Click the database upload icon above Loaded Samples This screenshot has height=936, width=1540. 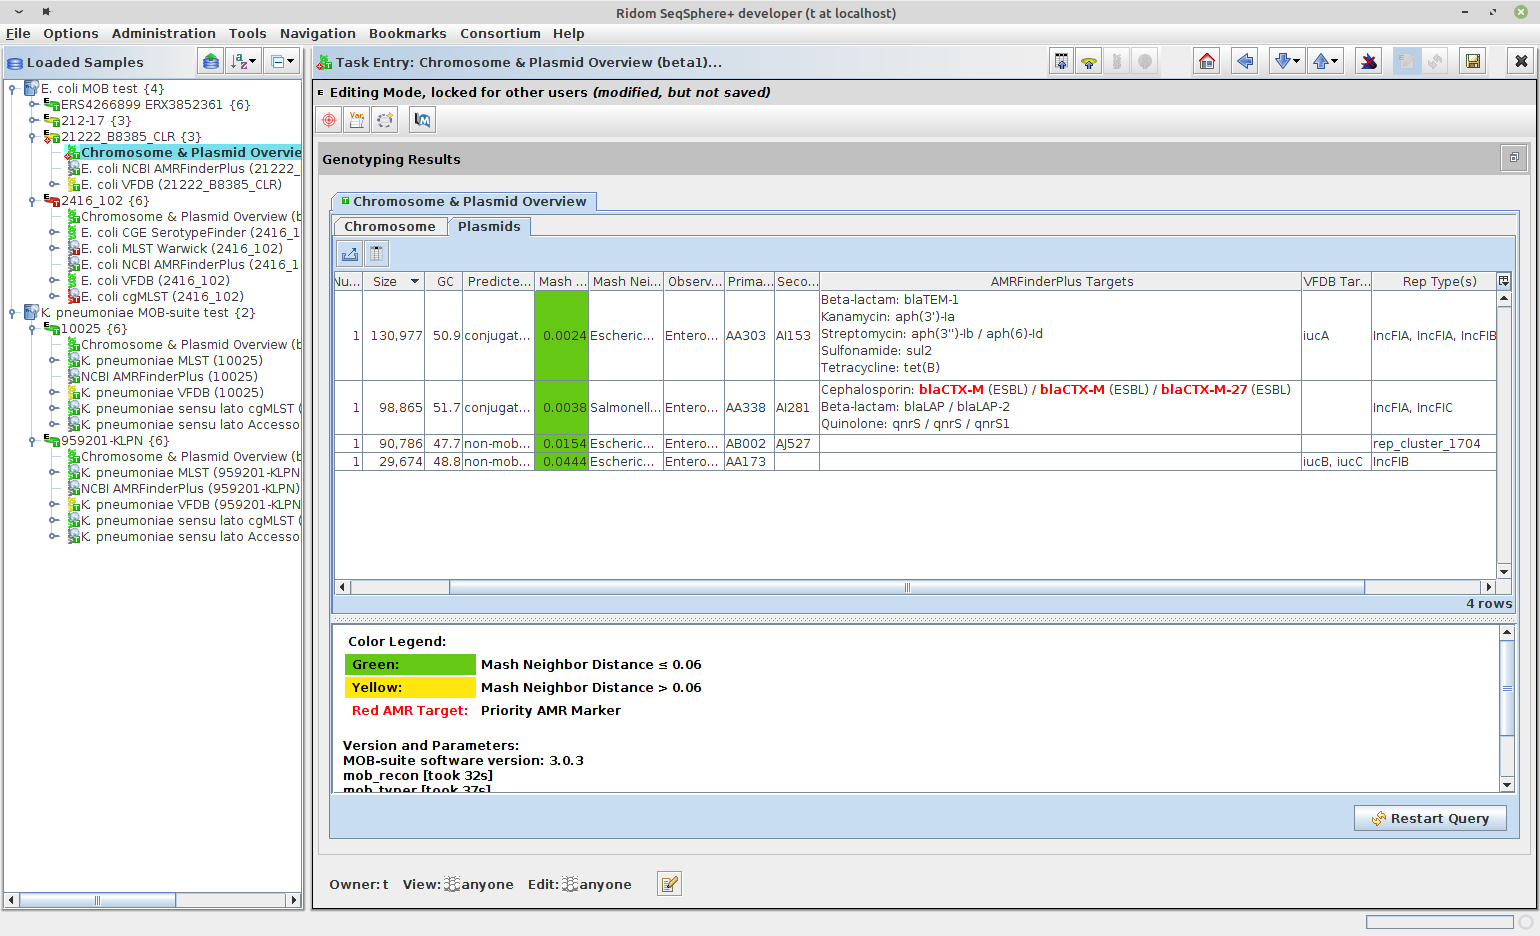coord(210,61)
